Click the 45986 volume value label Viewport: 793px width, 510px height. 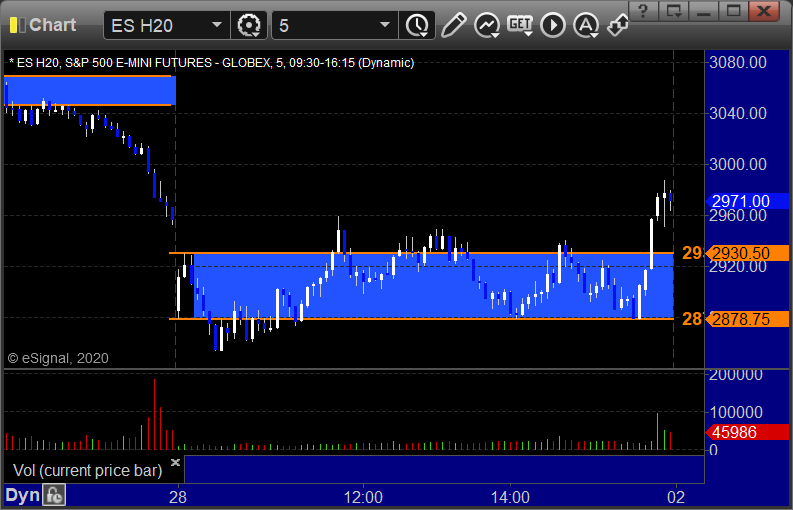(x=747, y=433)
